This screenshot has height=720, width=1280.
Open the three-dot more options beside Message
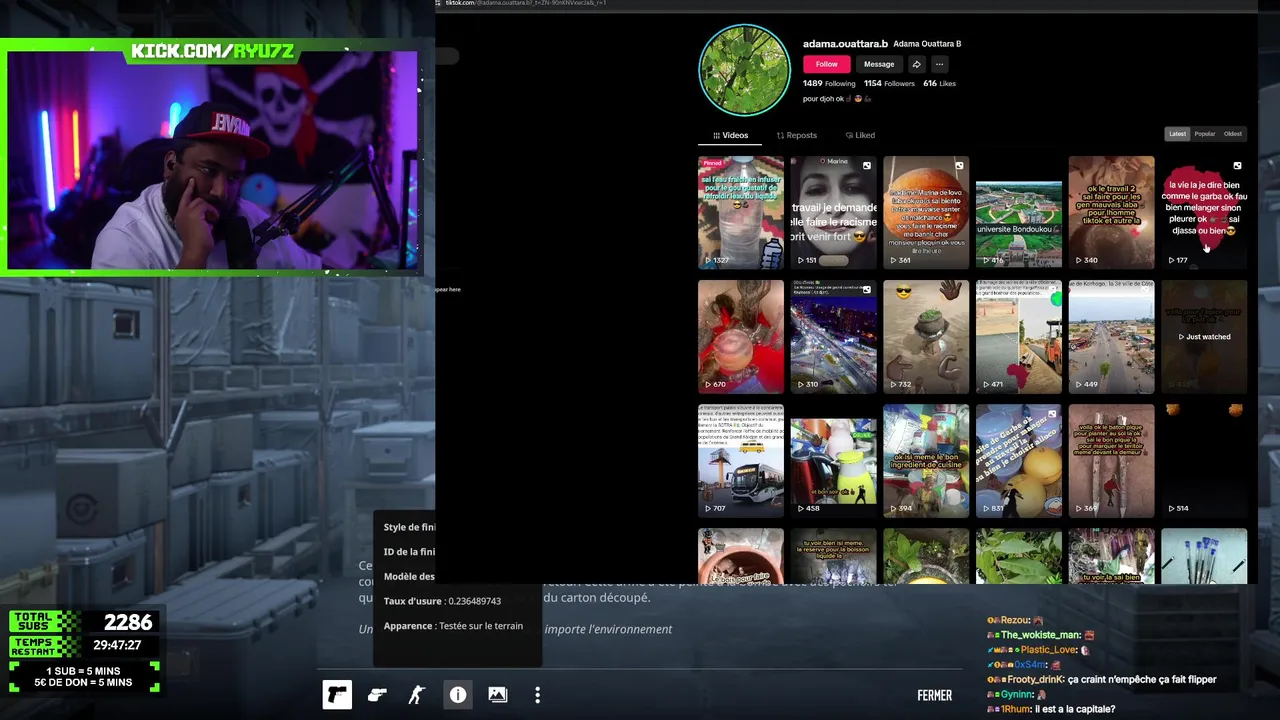click(939, 64)
